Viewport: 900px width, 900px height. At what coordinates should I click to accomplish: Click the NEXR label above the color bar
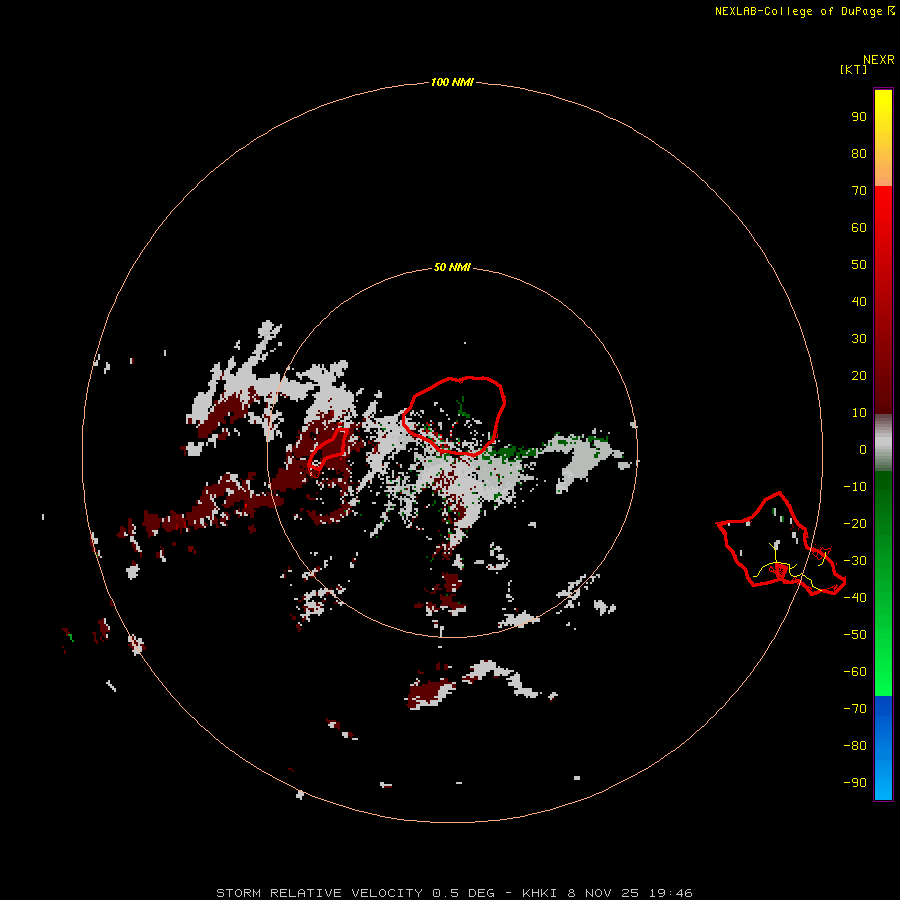tap(879, 60)
